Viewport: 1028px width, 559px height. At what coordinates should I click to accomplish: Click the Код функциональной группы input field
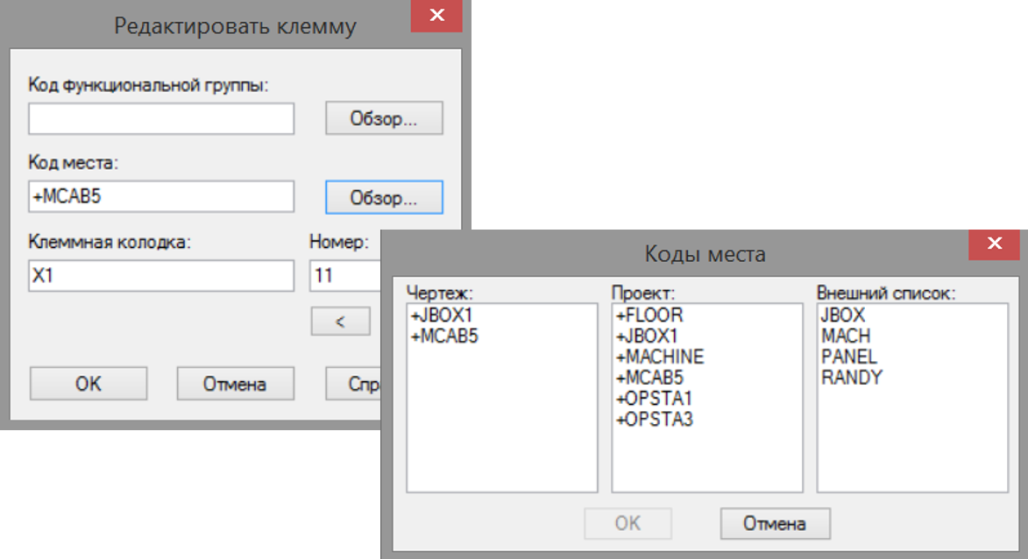(161, 119)
